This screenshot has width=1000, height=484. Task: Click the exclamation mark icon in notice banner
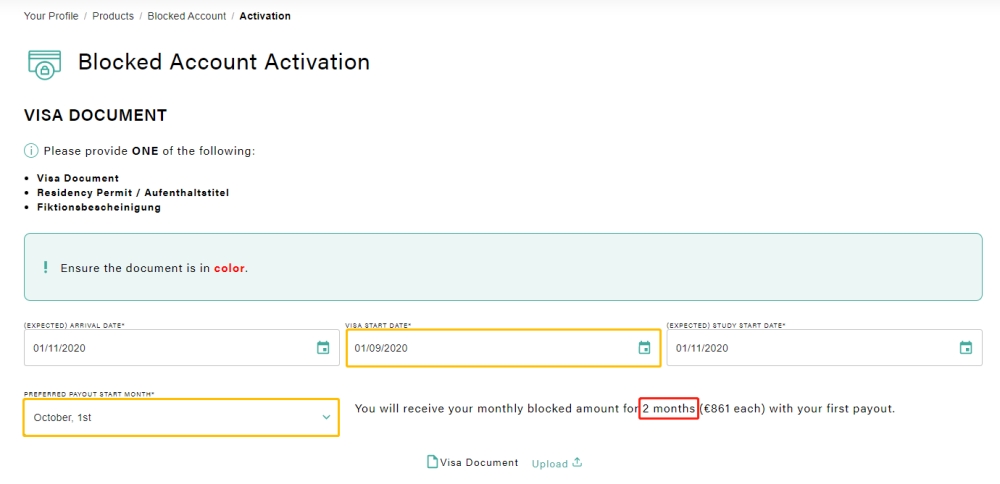tap(45, 267)
